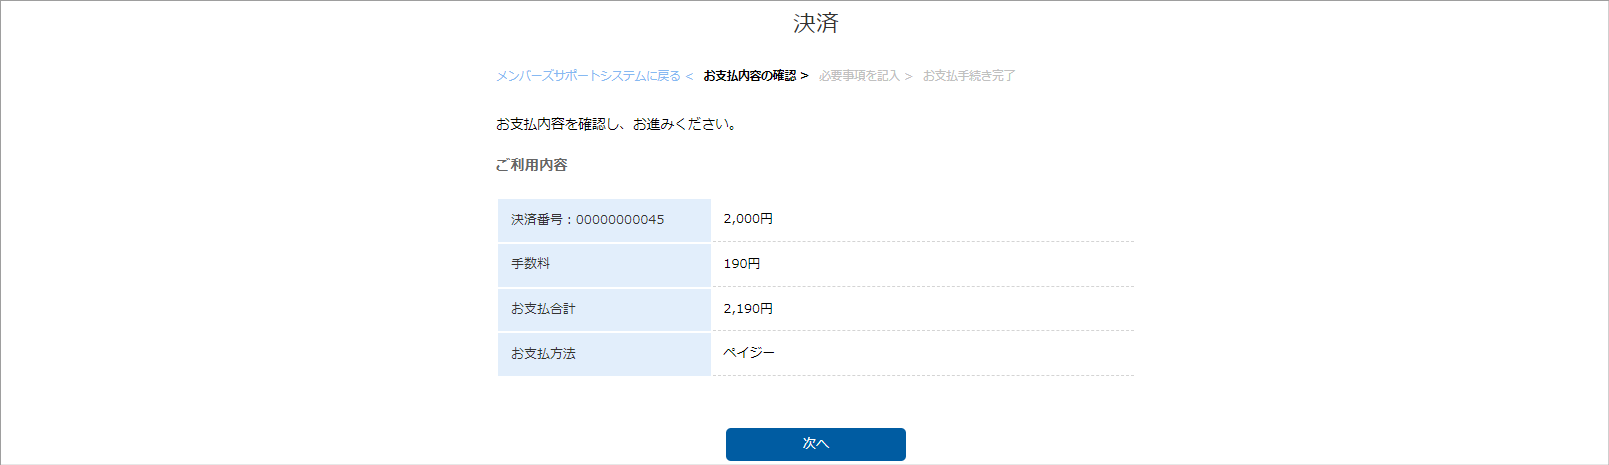Click the 決済 page title
Viewport: 1609px width, 465px height.
pyautogui.click(x=815, y=23)
